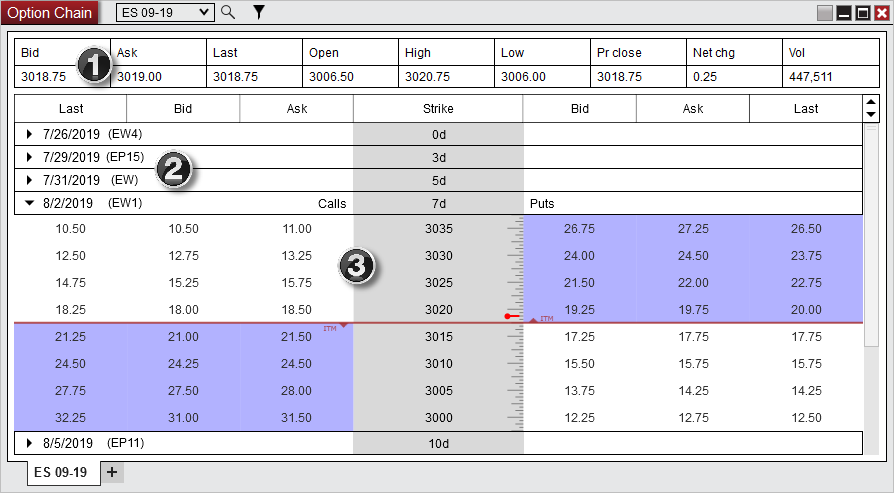Screen dimensions: 894x493
Task: Expand the 7/26/2019 (EW4) expiration
Action: [30, 134]
